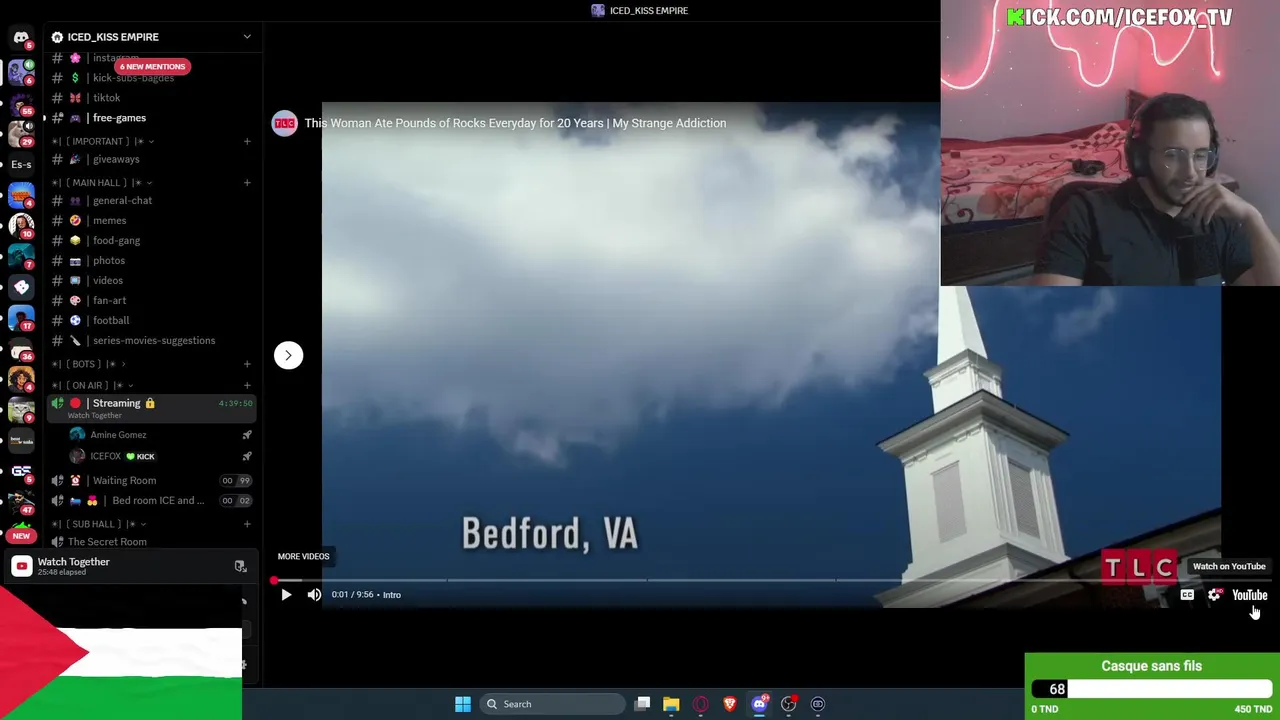
Task: Collapse the SUB HALL category
Action: 100,524
